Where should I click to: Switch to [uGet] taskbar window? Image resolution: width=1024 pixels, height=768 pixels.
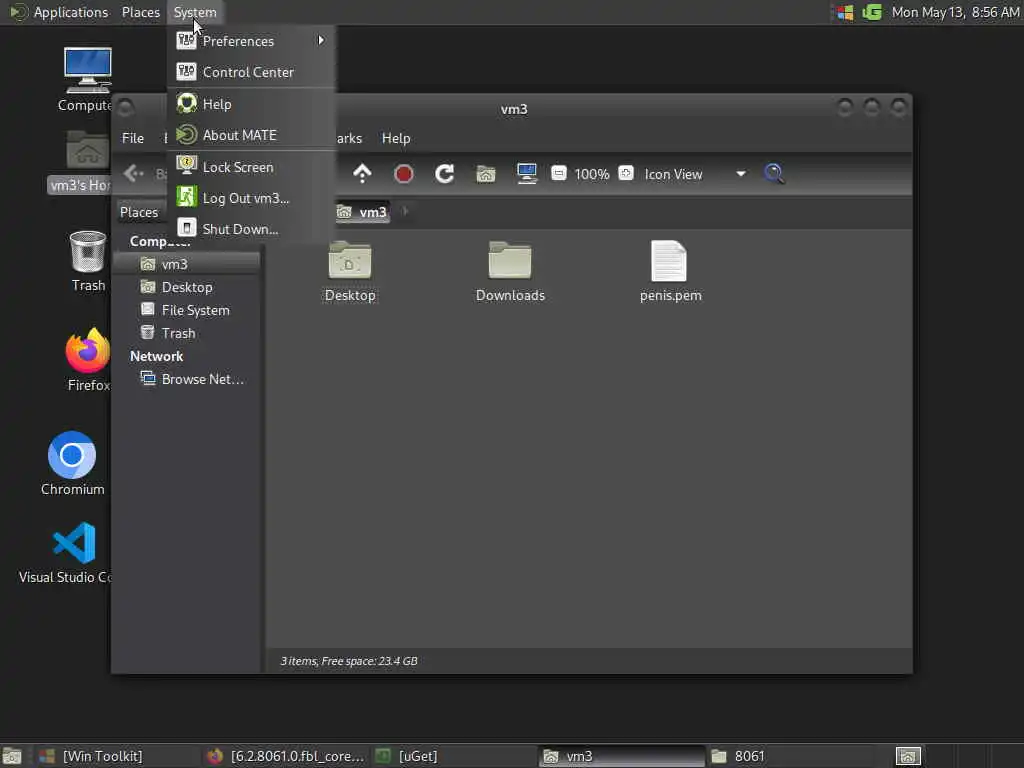point(454,756)
